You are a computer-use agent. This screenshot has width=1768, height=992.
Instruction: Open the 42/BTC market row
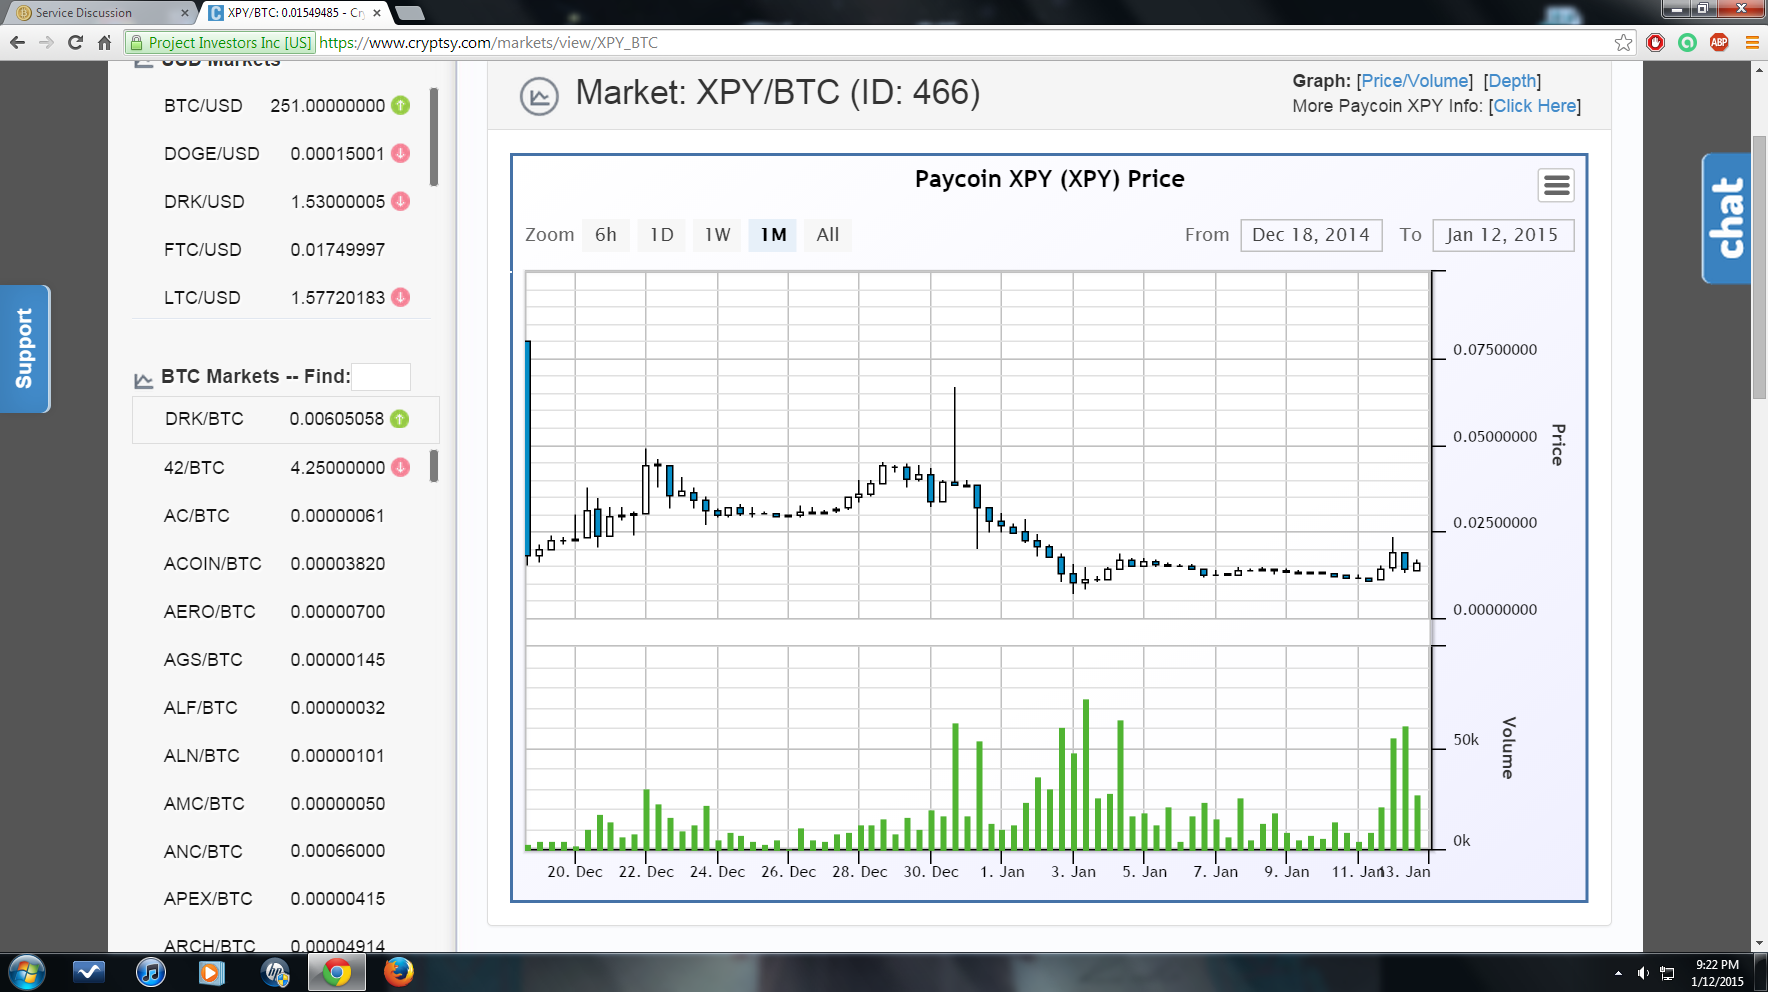coord(286,467)
